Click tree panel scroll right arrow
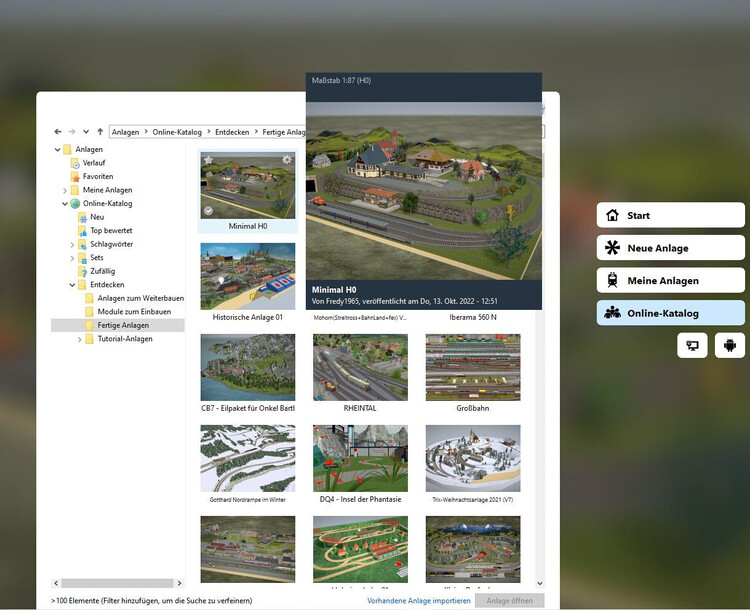This screenshot has height=610, width=750. tap(179, 583)
